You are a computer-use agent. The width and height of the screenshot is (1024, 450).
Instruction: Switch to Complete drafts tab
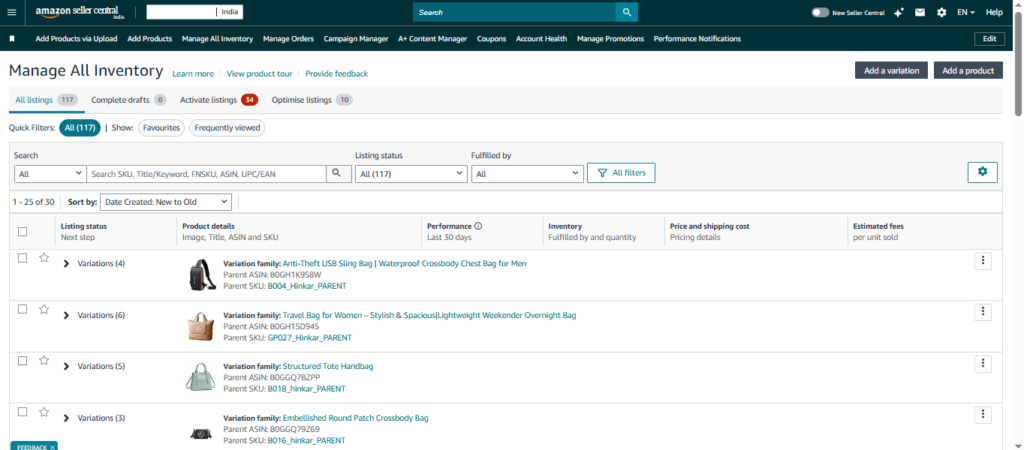128,100
